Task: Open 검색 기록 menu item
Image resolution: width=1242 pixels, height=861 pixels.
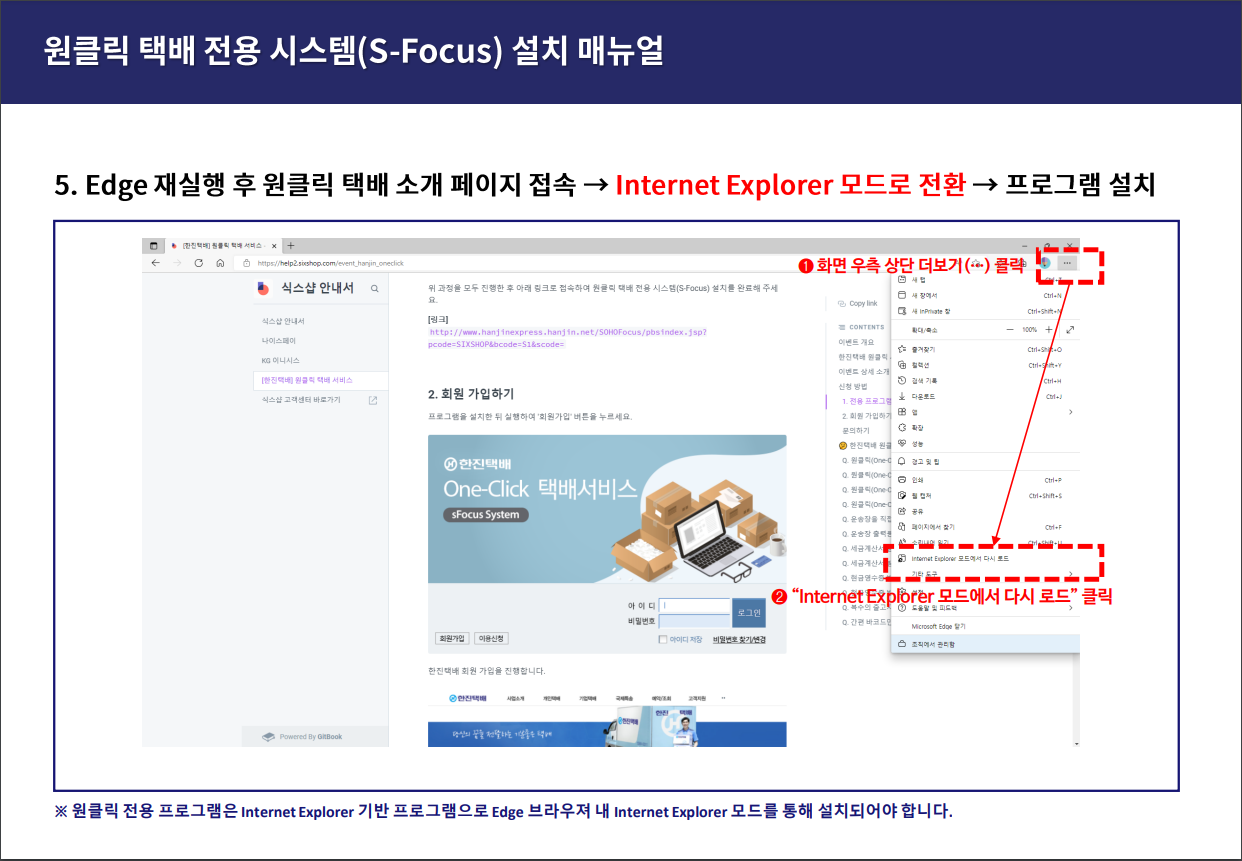Action: pos(985,381)
